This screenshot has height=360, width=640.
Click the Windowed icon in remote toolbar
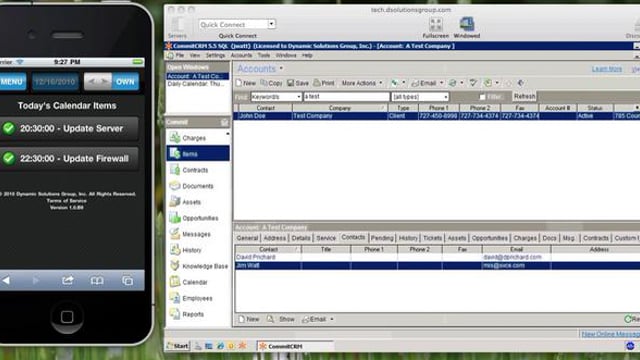point(467,24)
